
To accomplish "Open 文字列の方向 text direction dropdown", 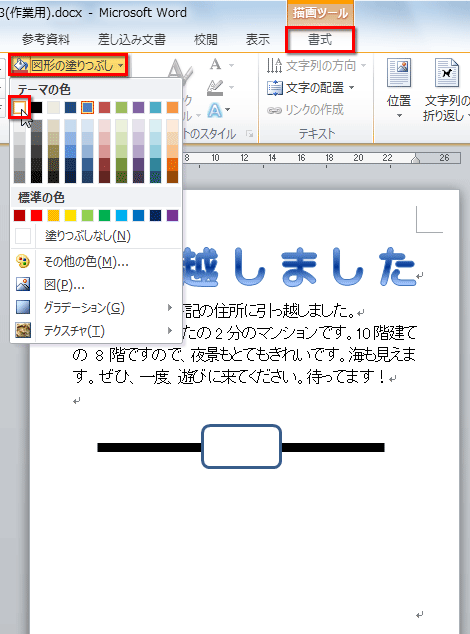I will pyautogui.click(x=316, y=66).
